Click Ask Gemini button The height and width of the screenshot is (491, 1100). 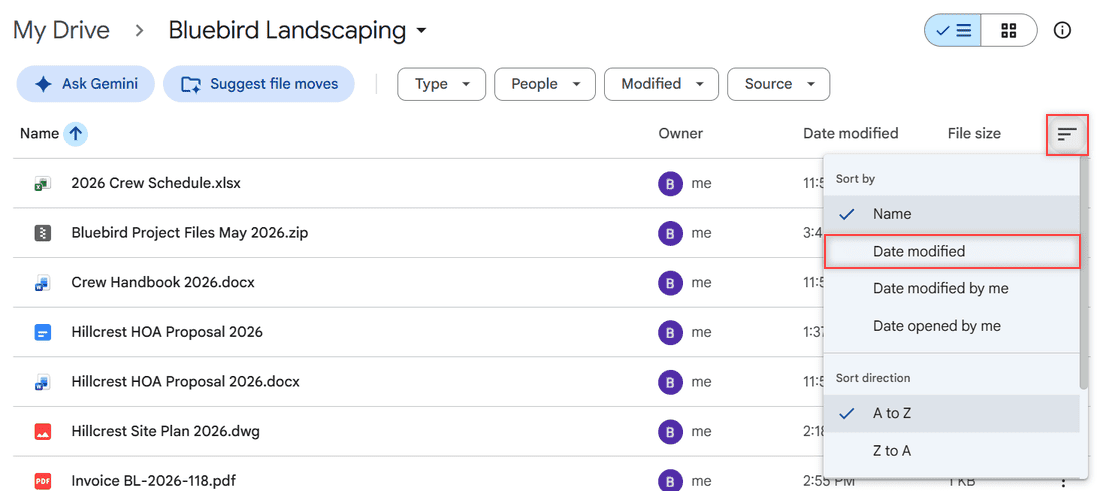pyautogui.click(x=86, y=84)
